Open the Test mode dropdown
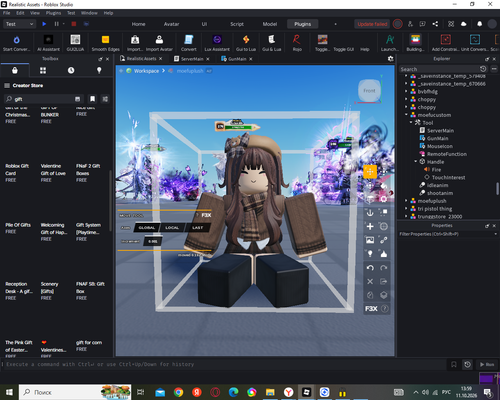 [x=19, y=24]
